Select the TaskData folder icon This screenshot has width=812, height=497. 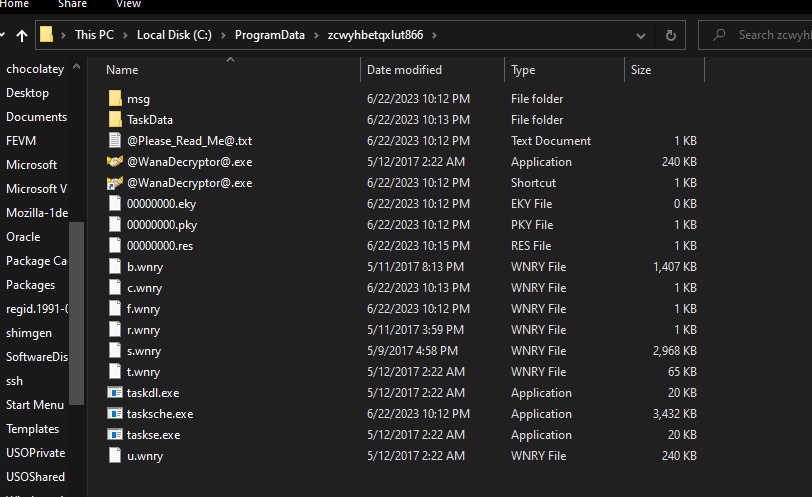click(x=115, y=120)
